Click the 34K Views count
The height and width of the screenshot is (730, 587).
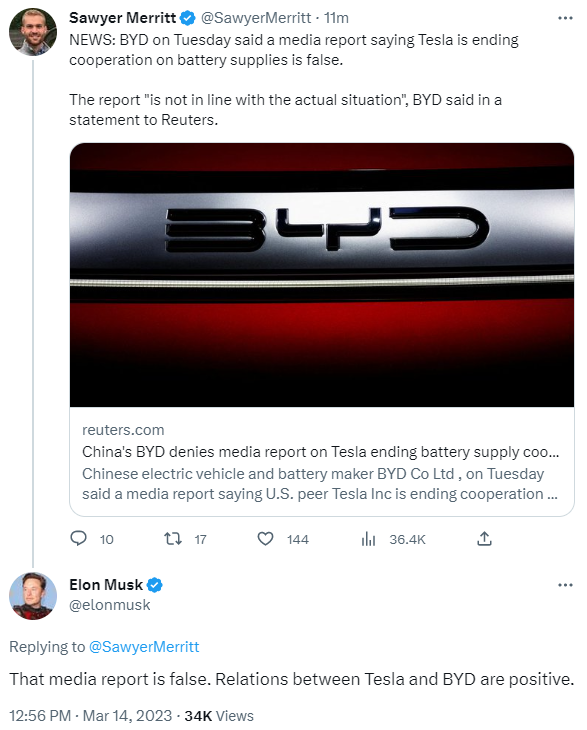point(219,716)
